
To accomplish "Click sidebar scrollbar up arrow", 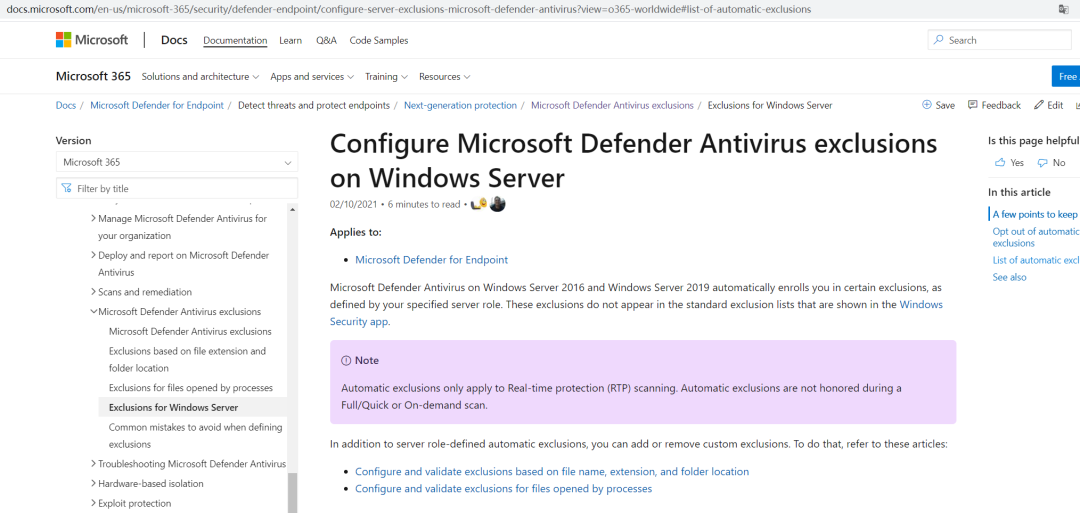I will pyautogui.click(x=293, y=209).
